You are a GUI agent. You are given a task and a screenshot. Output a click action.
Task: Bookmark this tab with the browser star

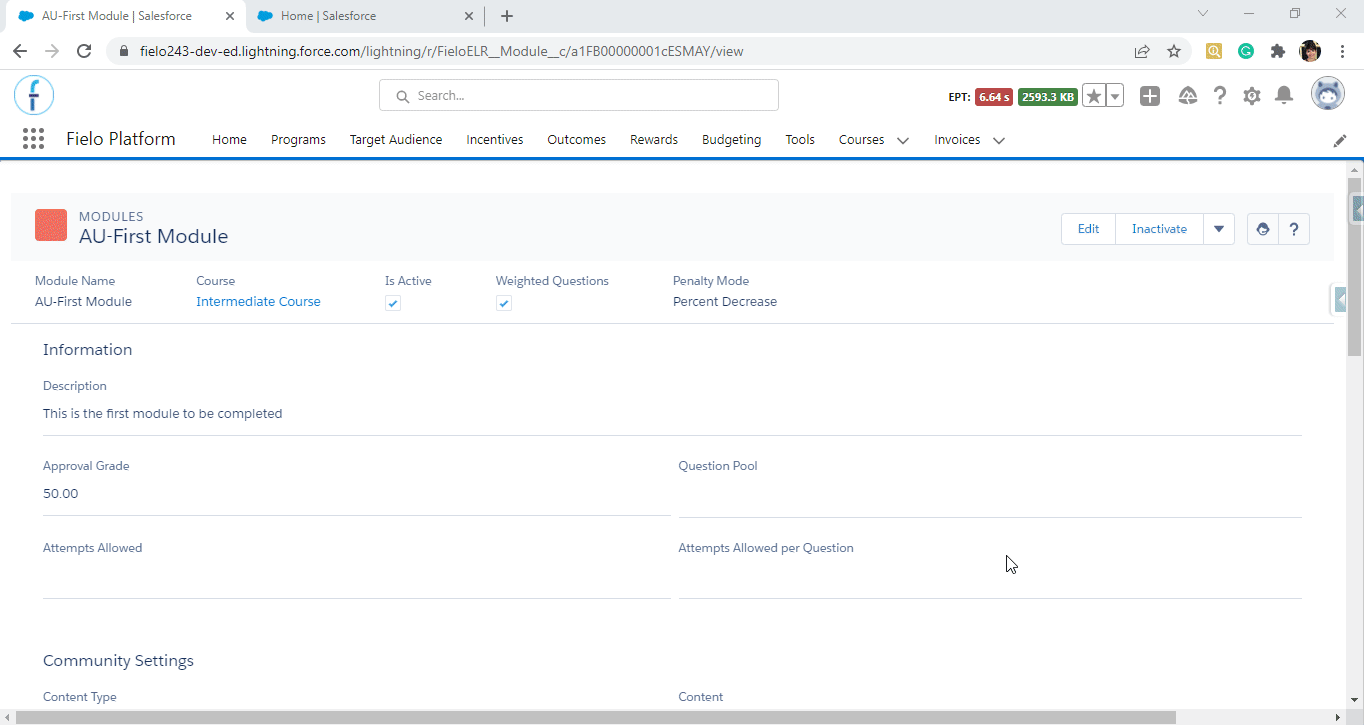pyautogui.click(x=1174, y=51)
